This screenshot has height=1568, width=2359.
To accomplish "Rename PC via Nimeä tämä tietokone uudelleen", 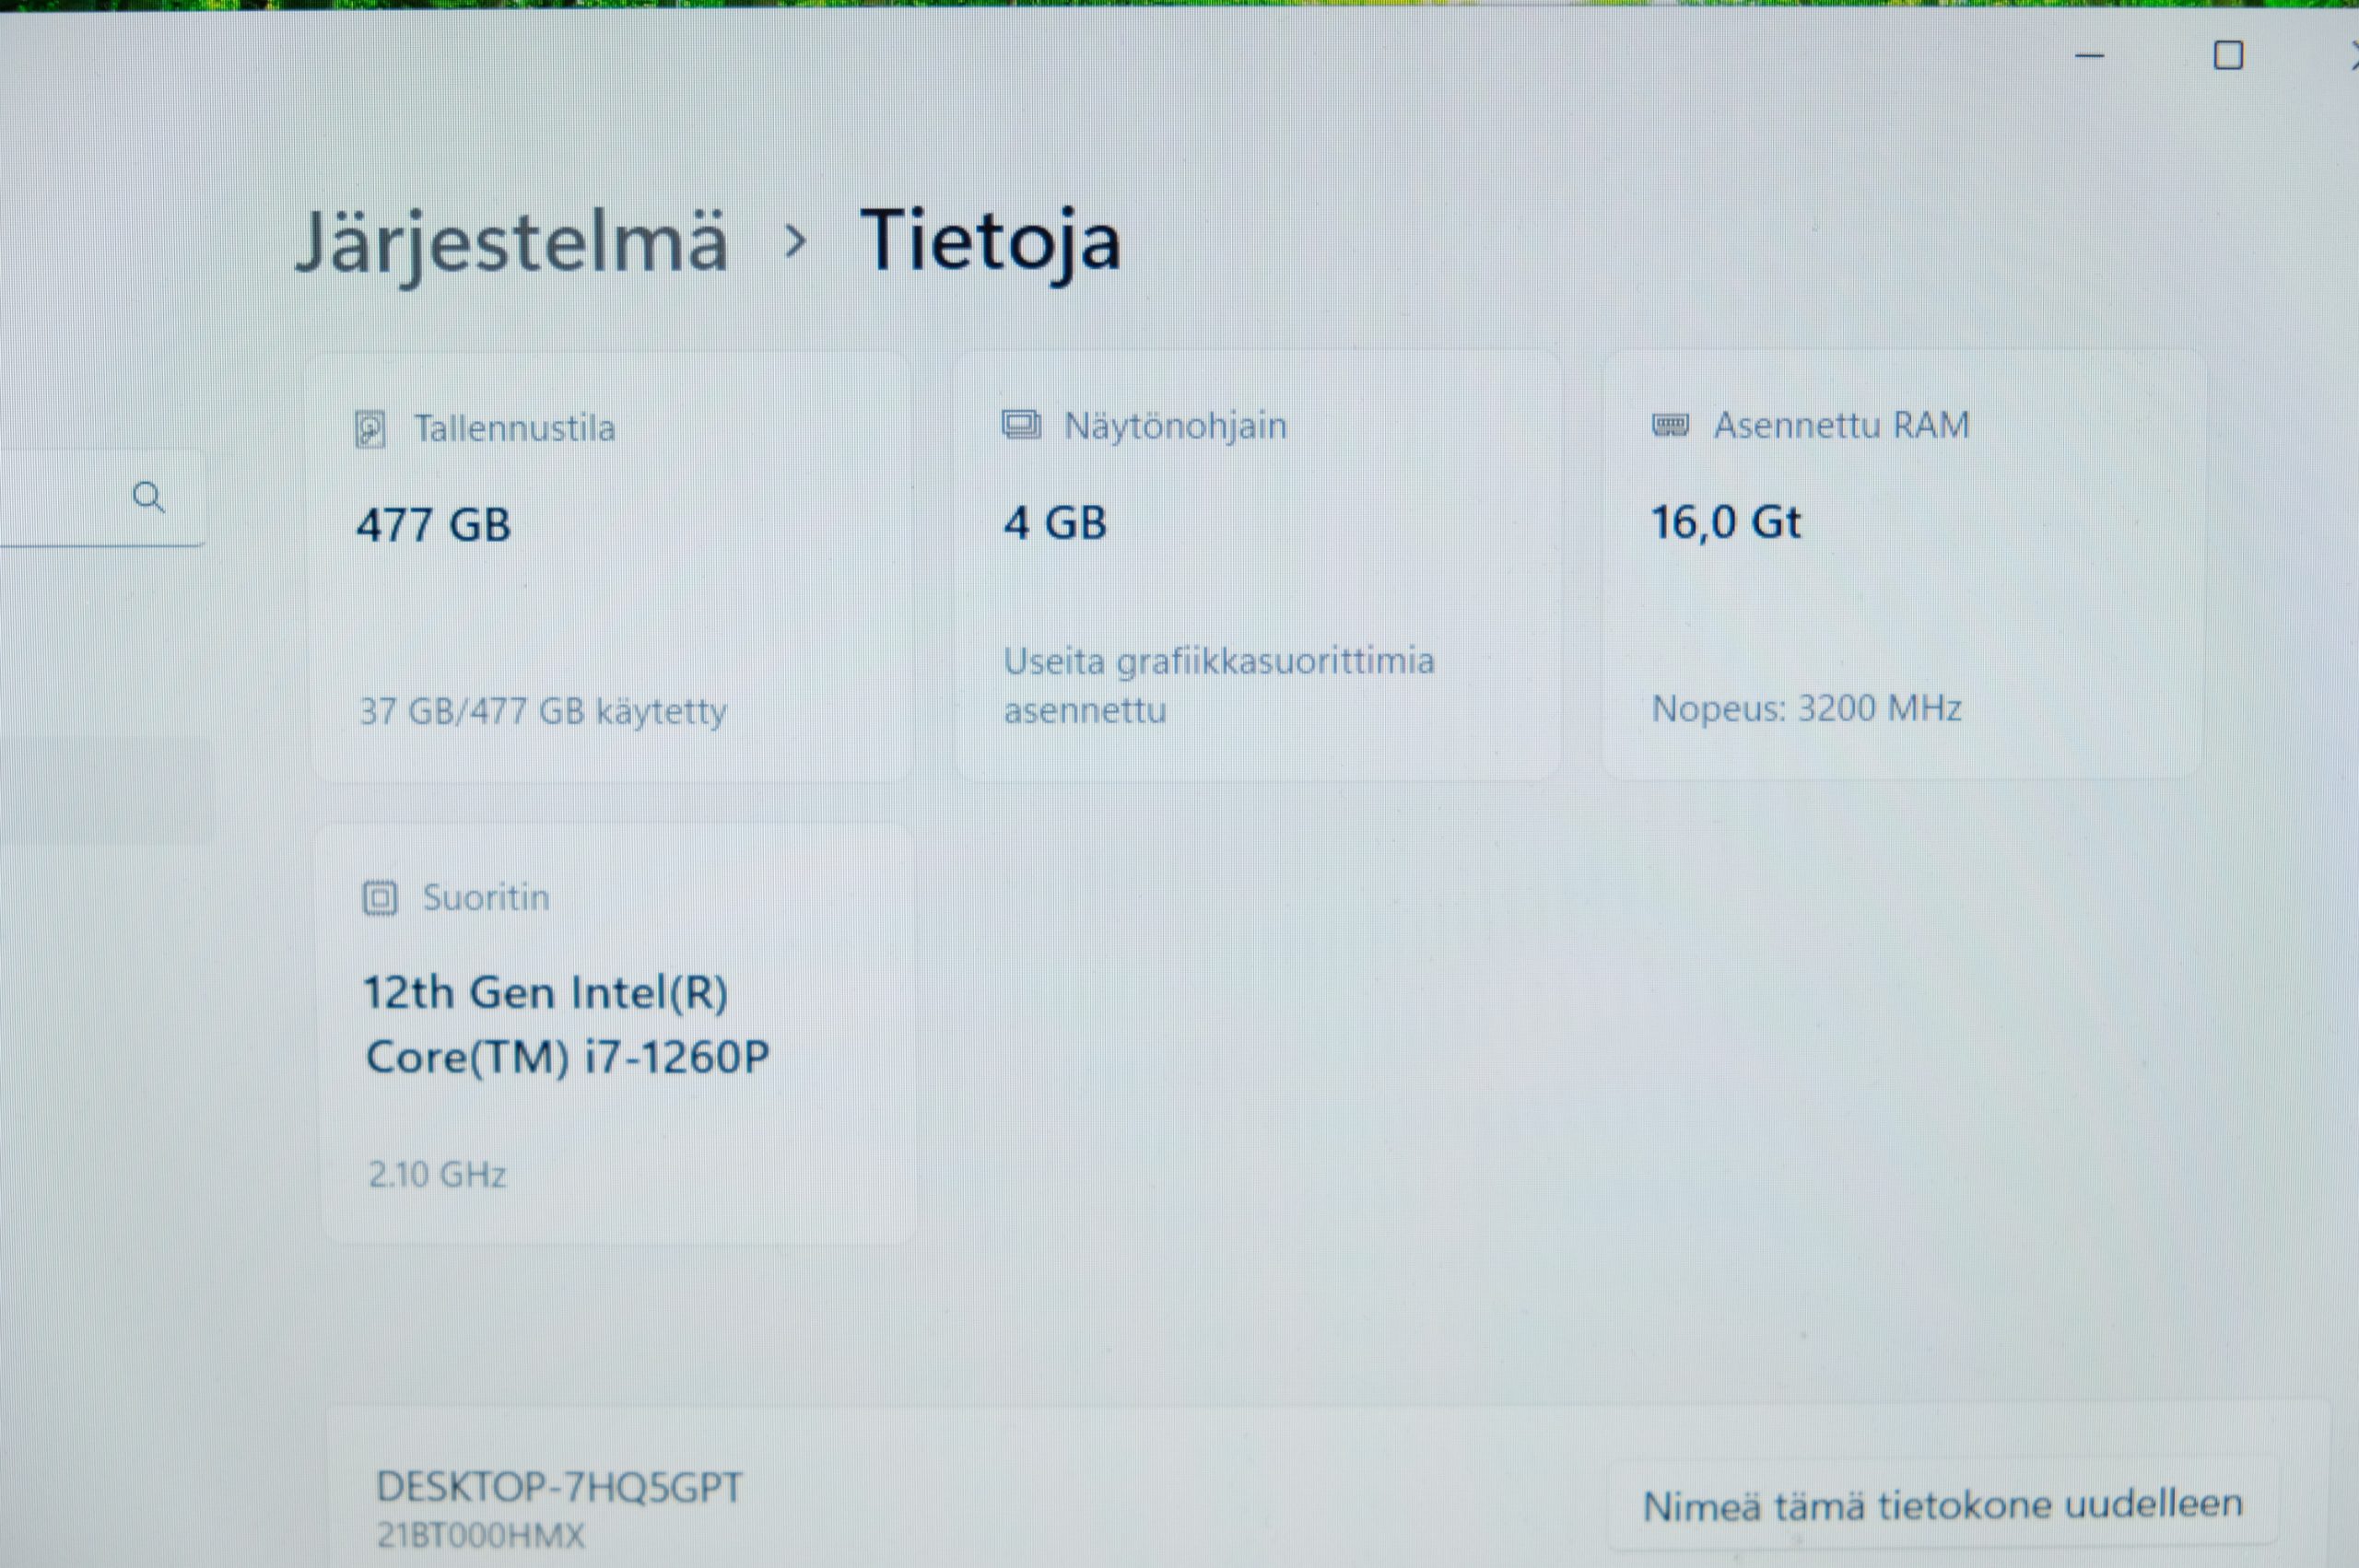I will coord(1942,1504).
